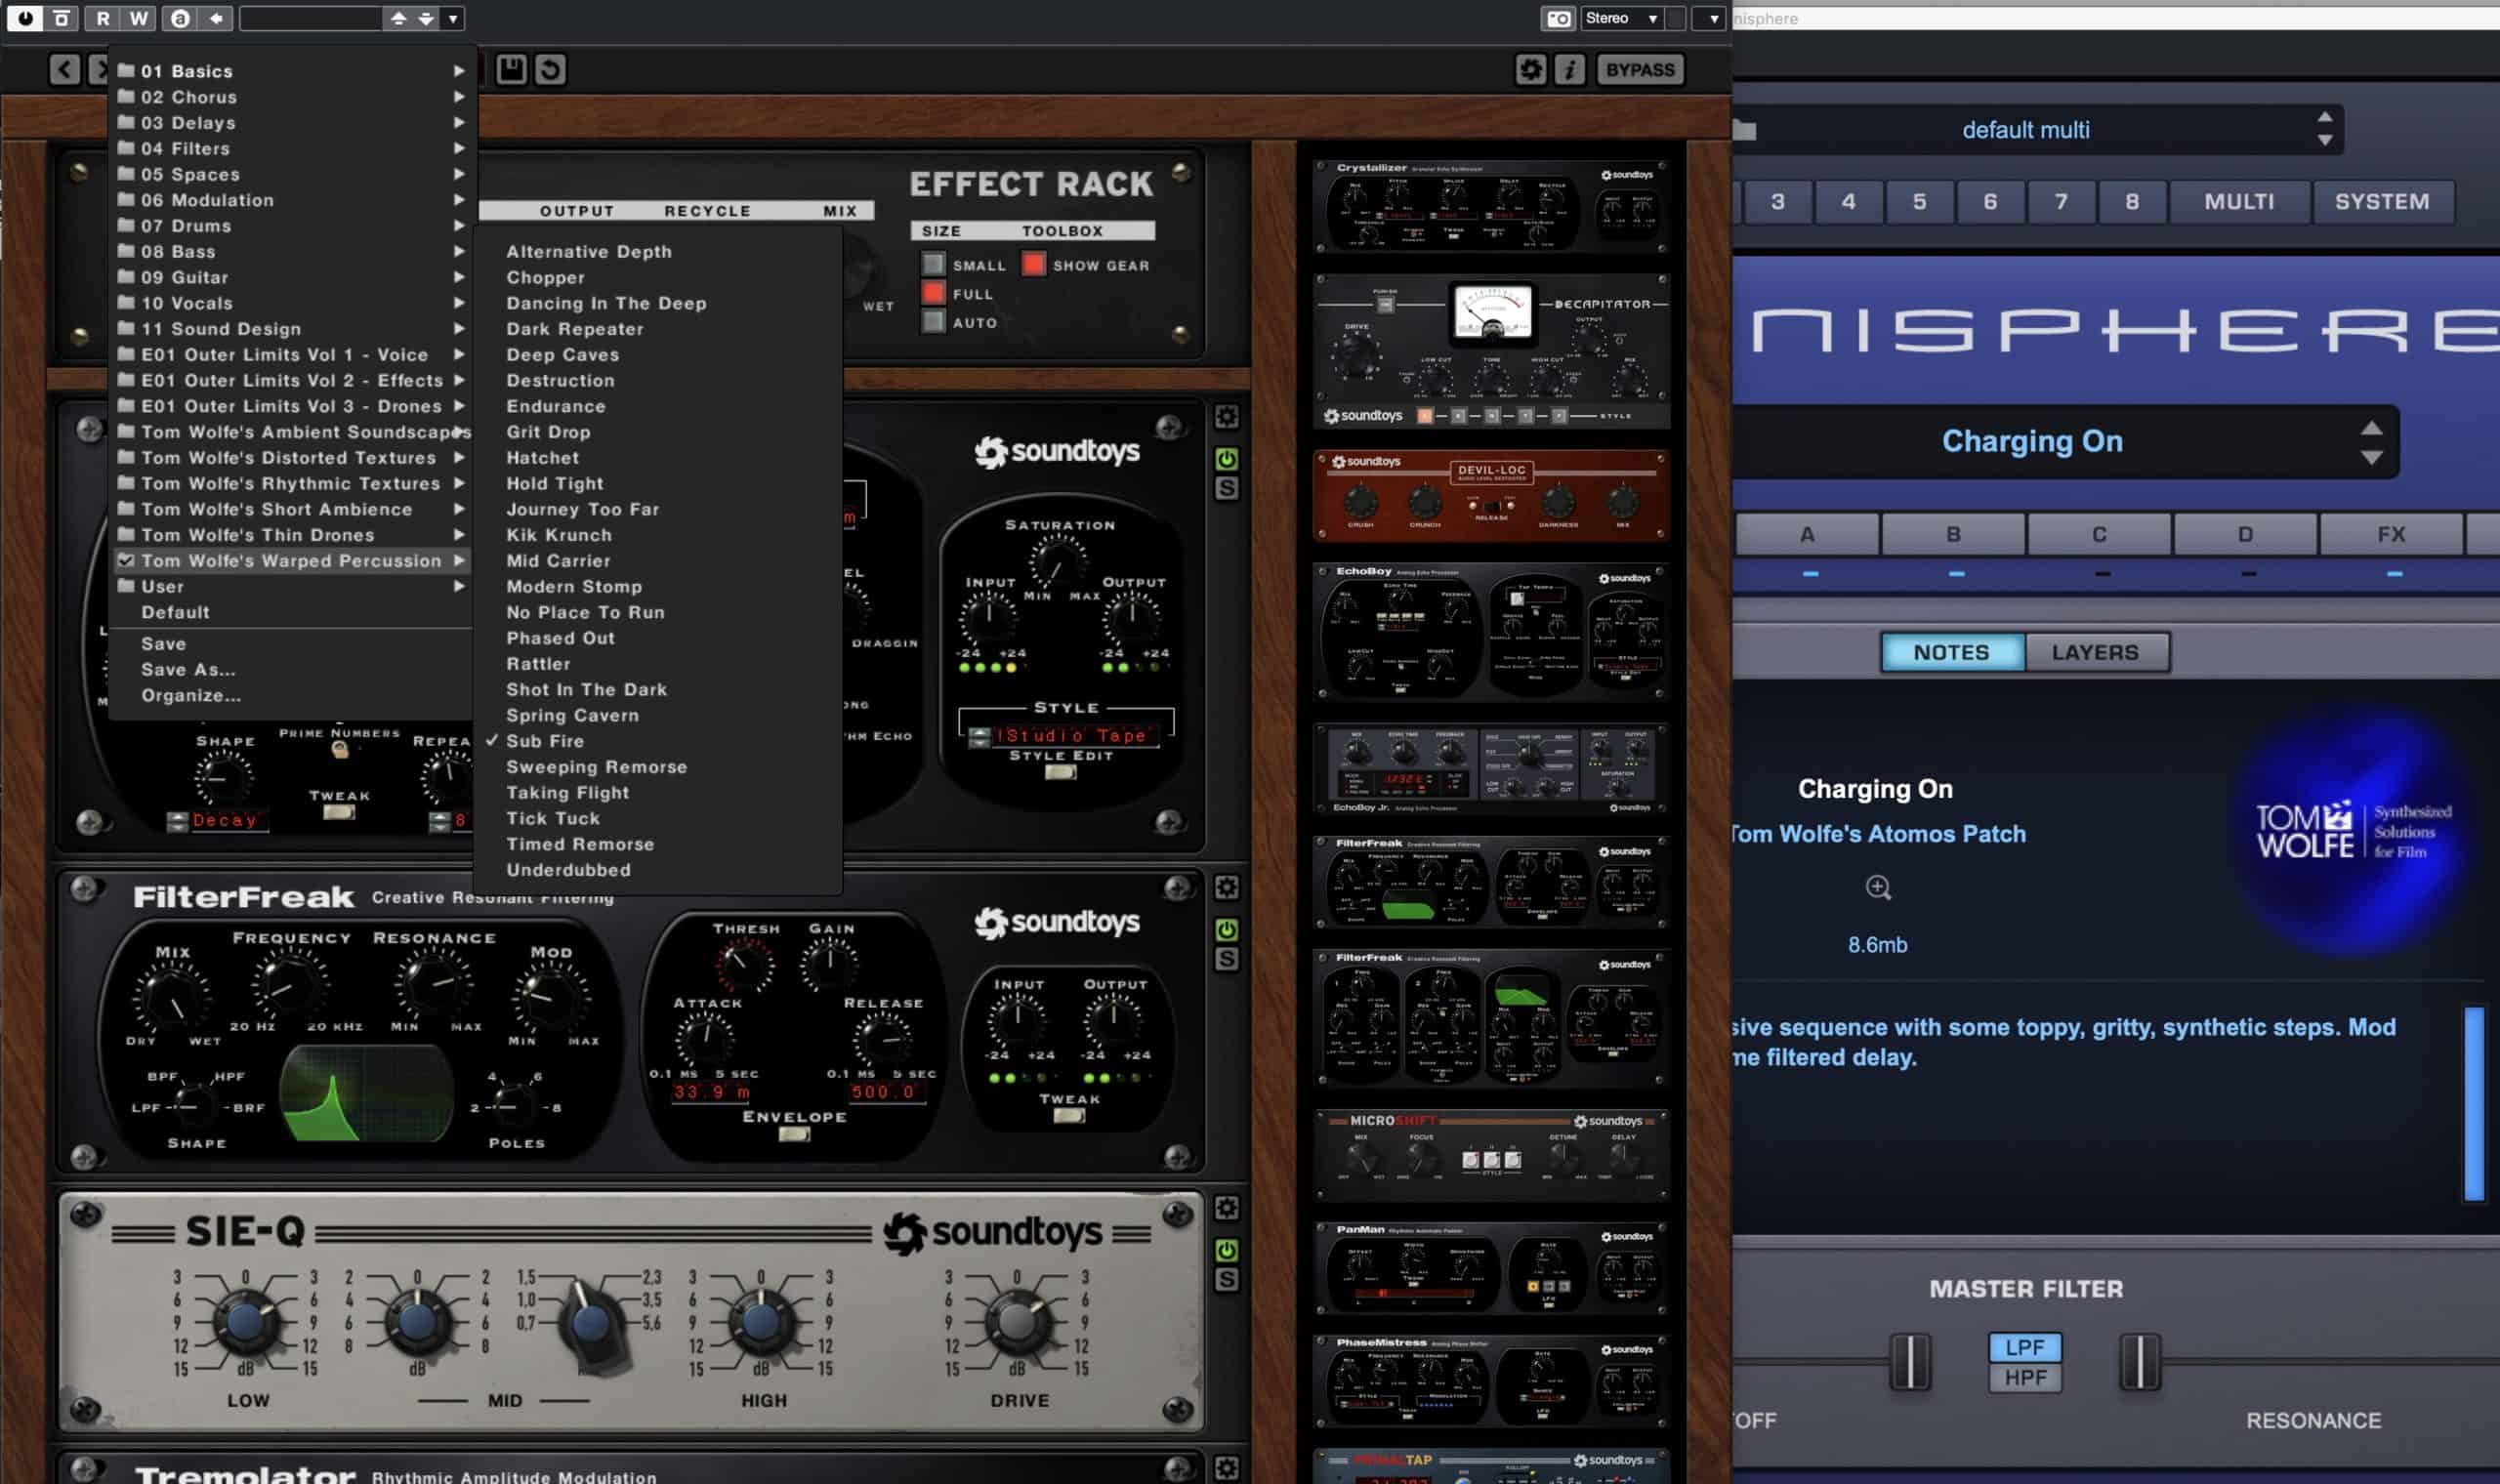
Task: Click the Read automation R button
Action: (103, 18)
